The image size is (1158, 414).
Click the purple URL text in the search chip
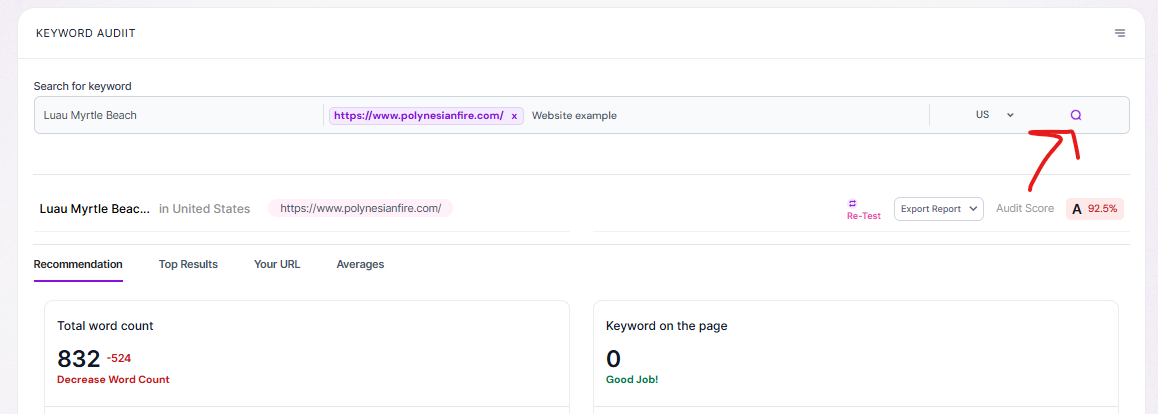point(419,116)
